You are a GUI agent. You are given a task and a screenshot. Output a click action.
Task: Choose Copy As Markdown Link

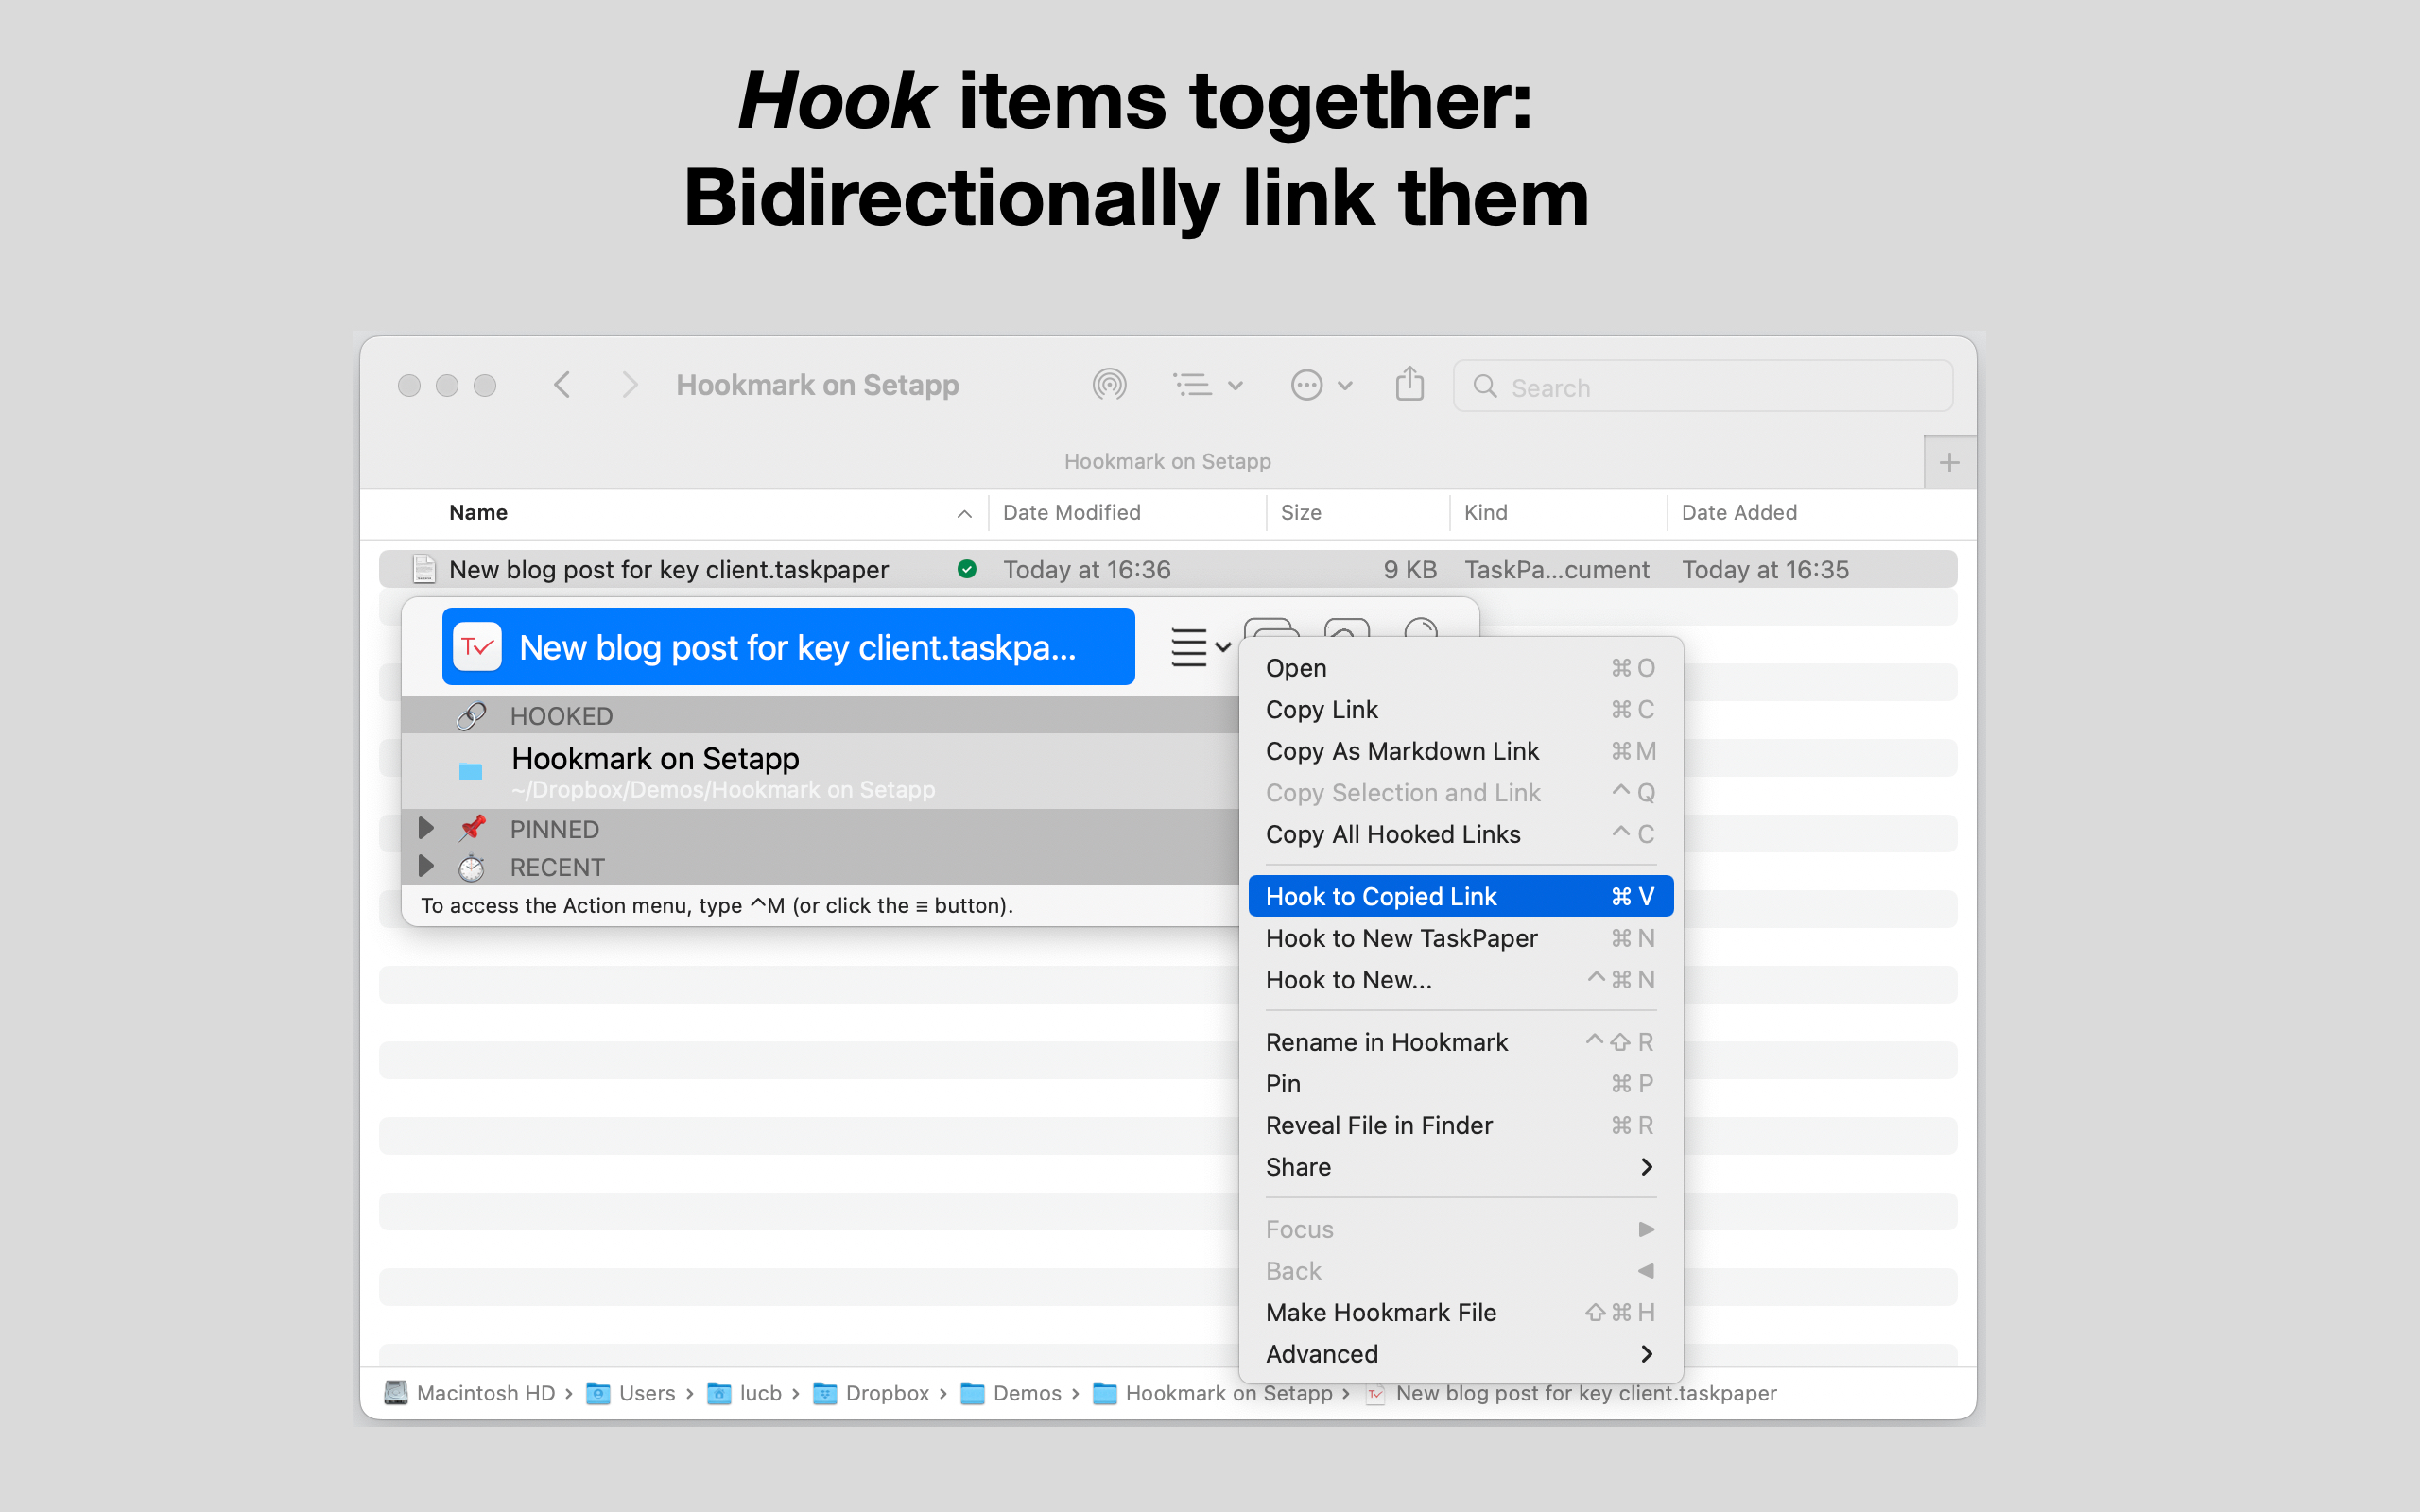[x=1402, y=751]
